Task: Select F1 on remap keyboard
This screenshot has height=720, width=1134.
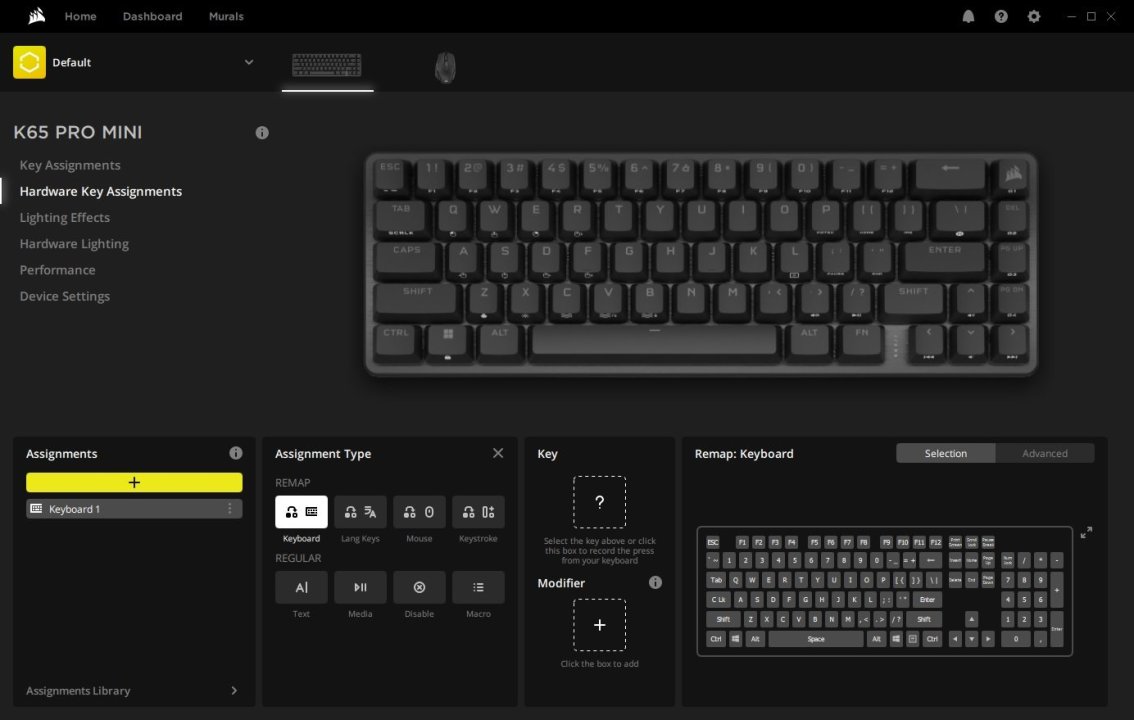Action: pos(742,542)
